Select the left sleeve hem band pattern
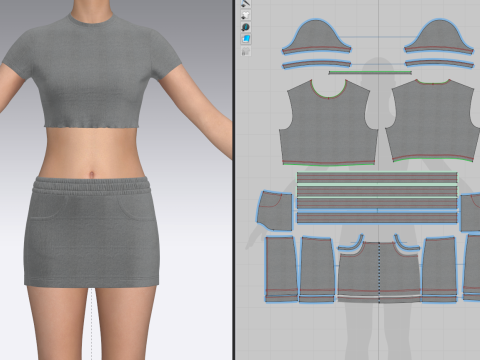 (316, 64)
